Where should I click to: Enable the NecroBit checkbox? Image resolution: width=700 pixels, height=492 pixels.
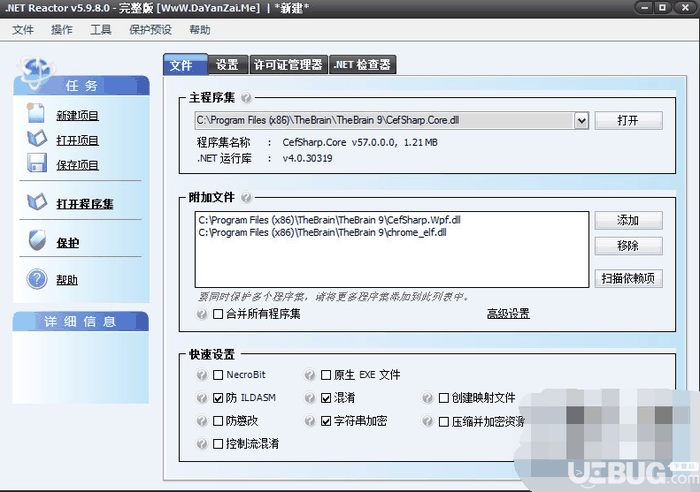pyautogui.click(x=218, y=375)
